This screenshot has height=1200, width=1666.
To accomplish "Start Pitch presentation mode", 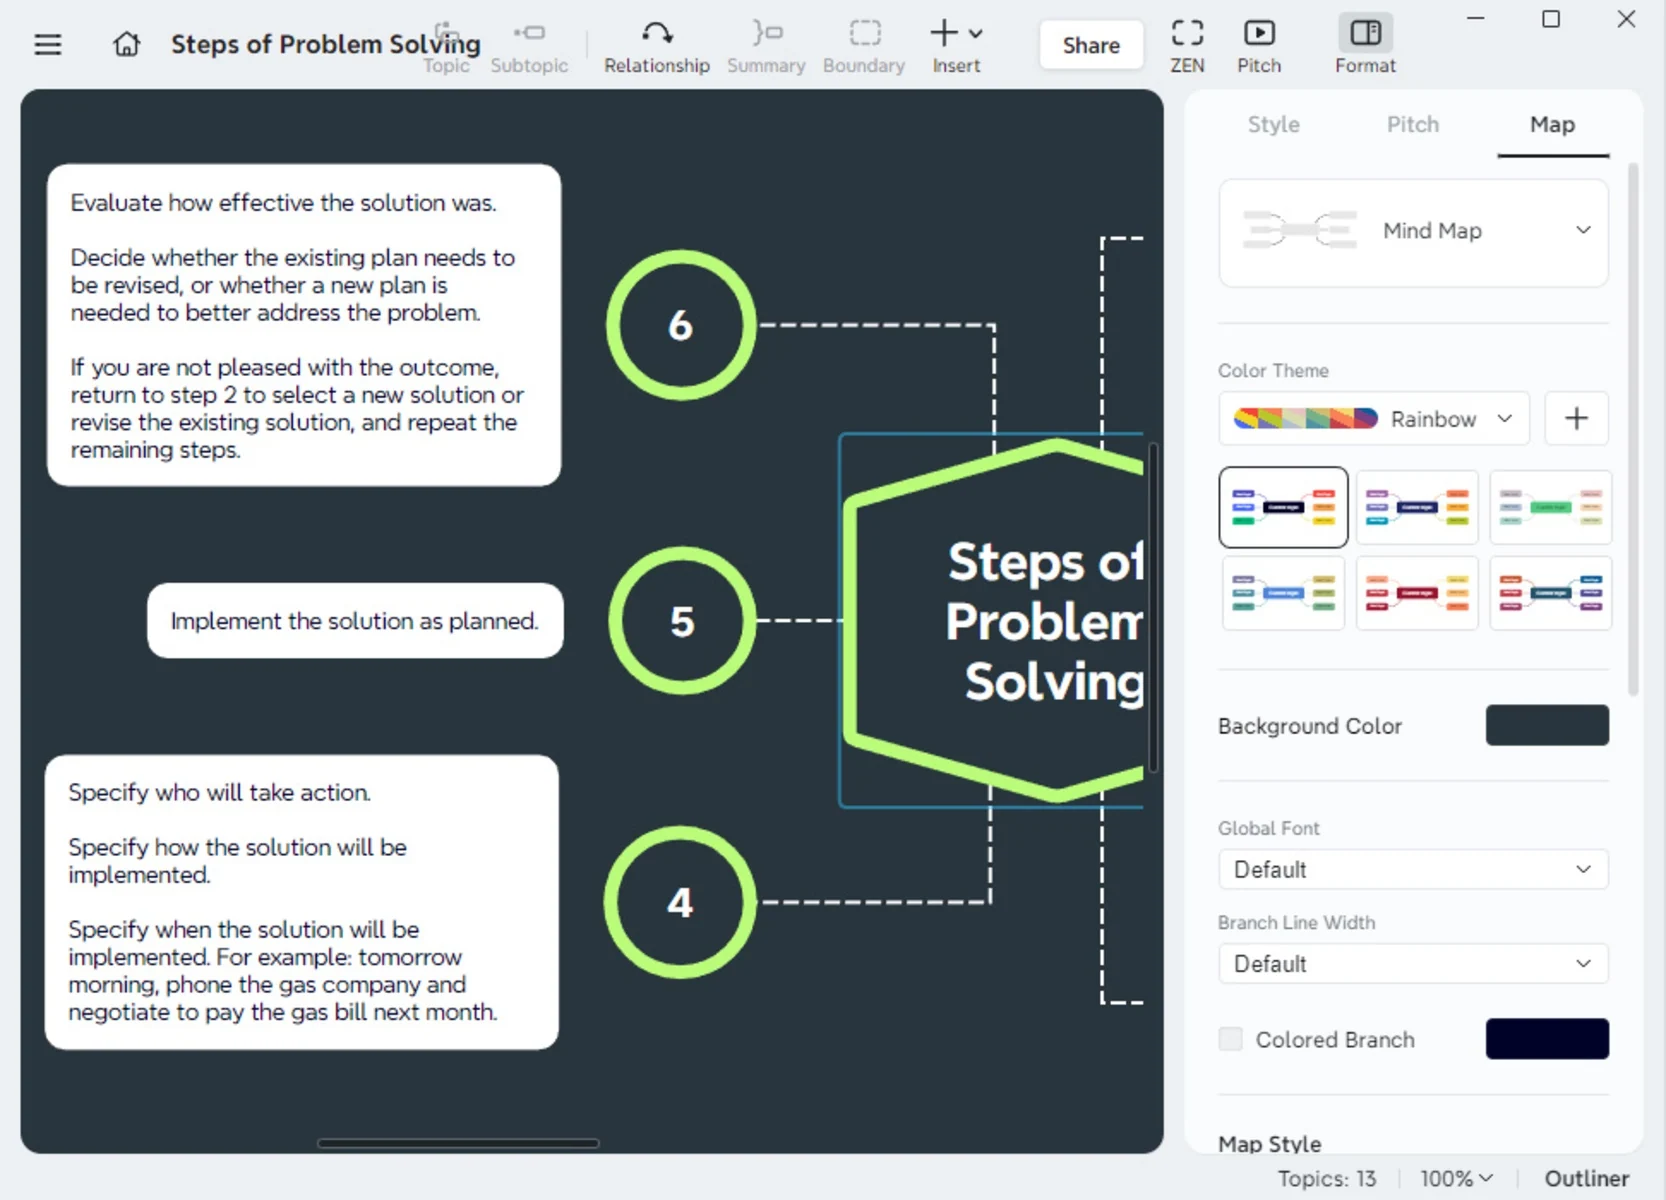I will (x=1259, y=47).
